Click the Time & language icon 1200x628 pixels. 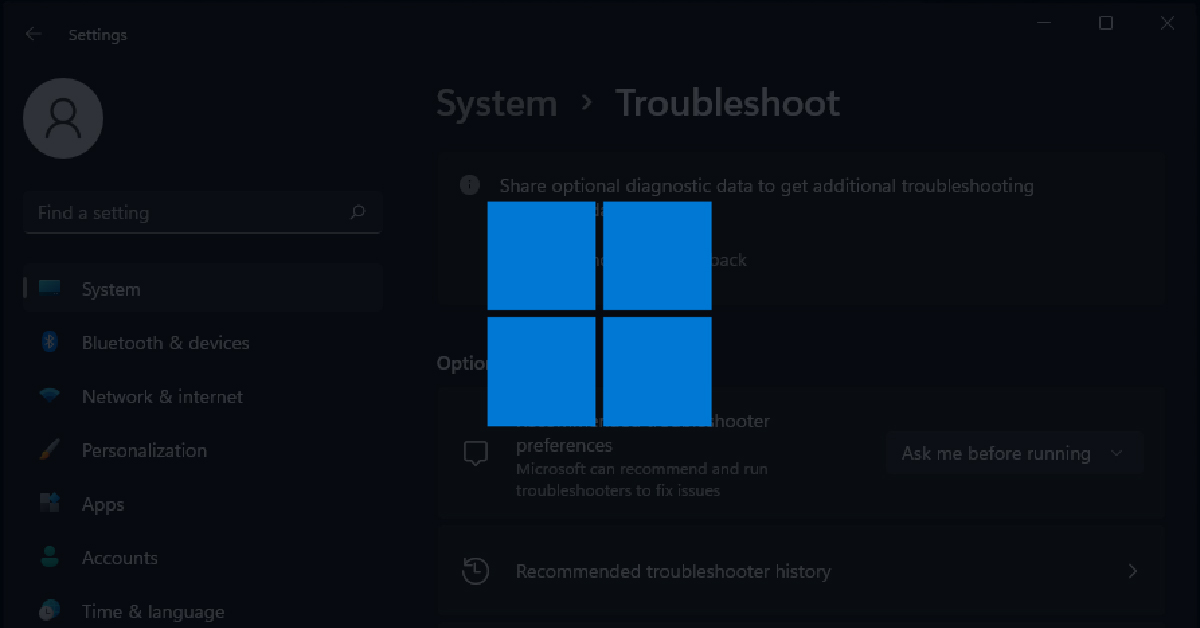(x=49, y=611)
